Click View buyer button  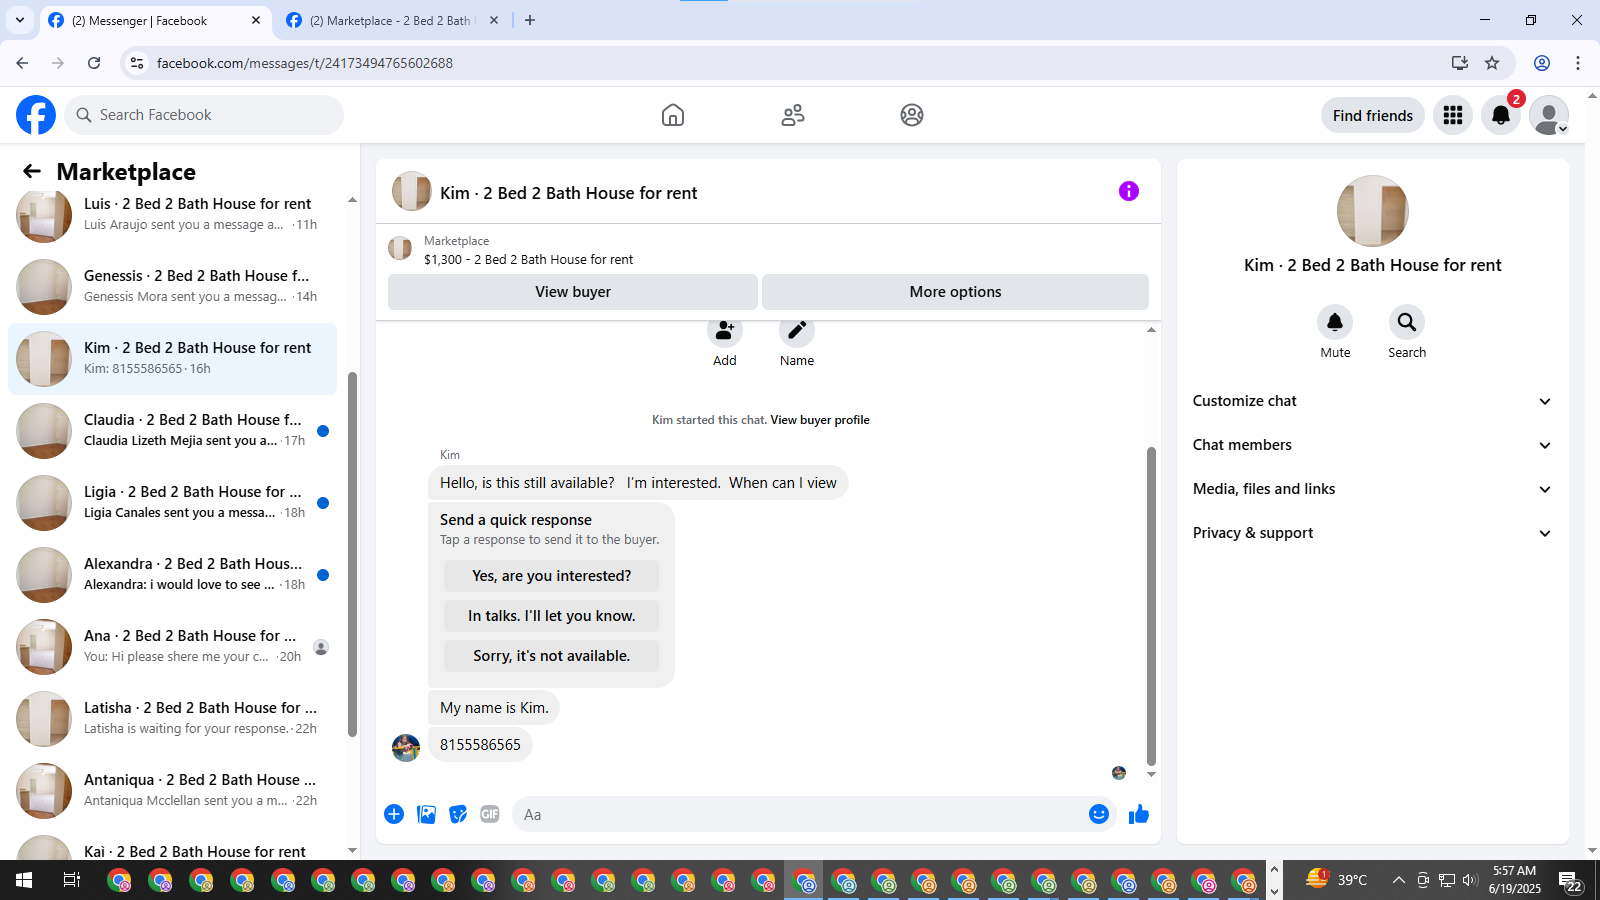pyautogui.click(x=573, y=292)
